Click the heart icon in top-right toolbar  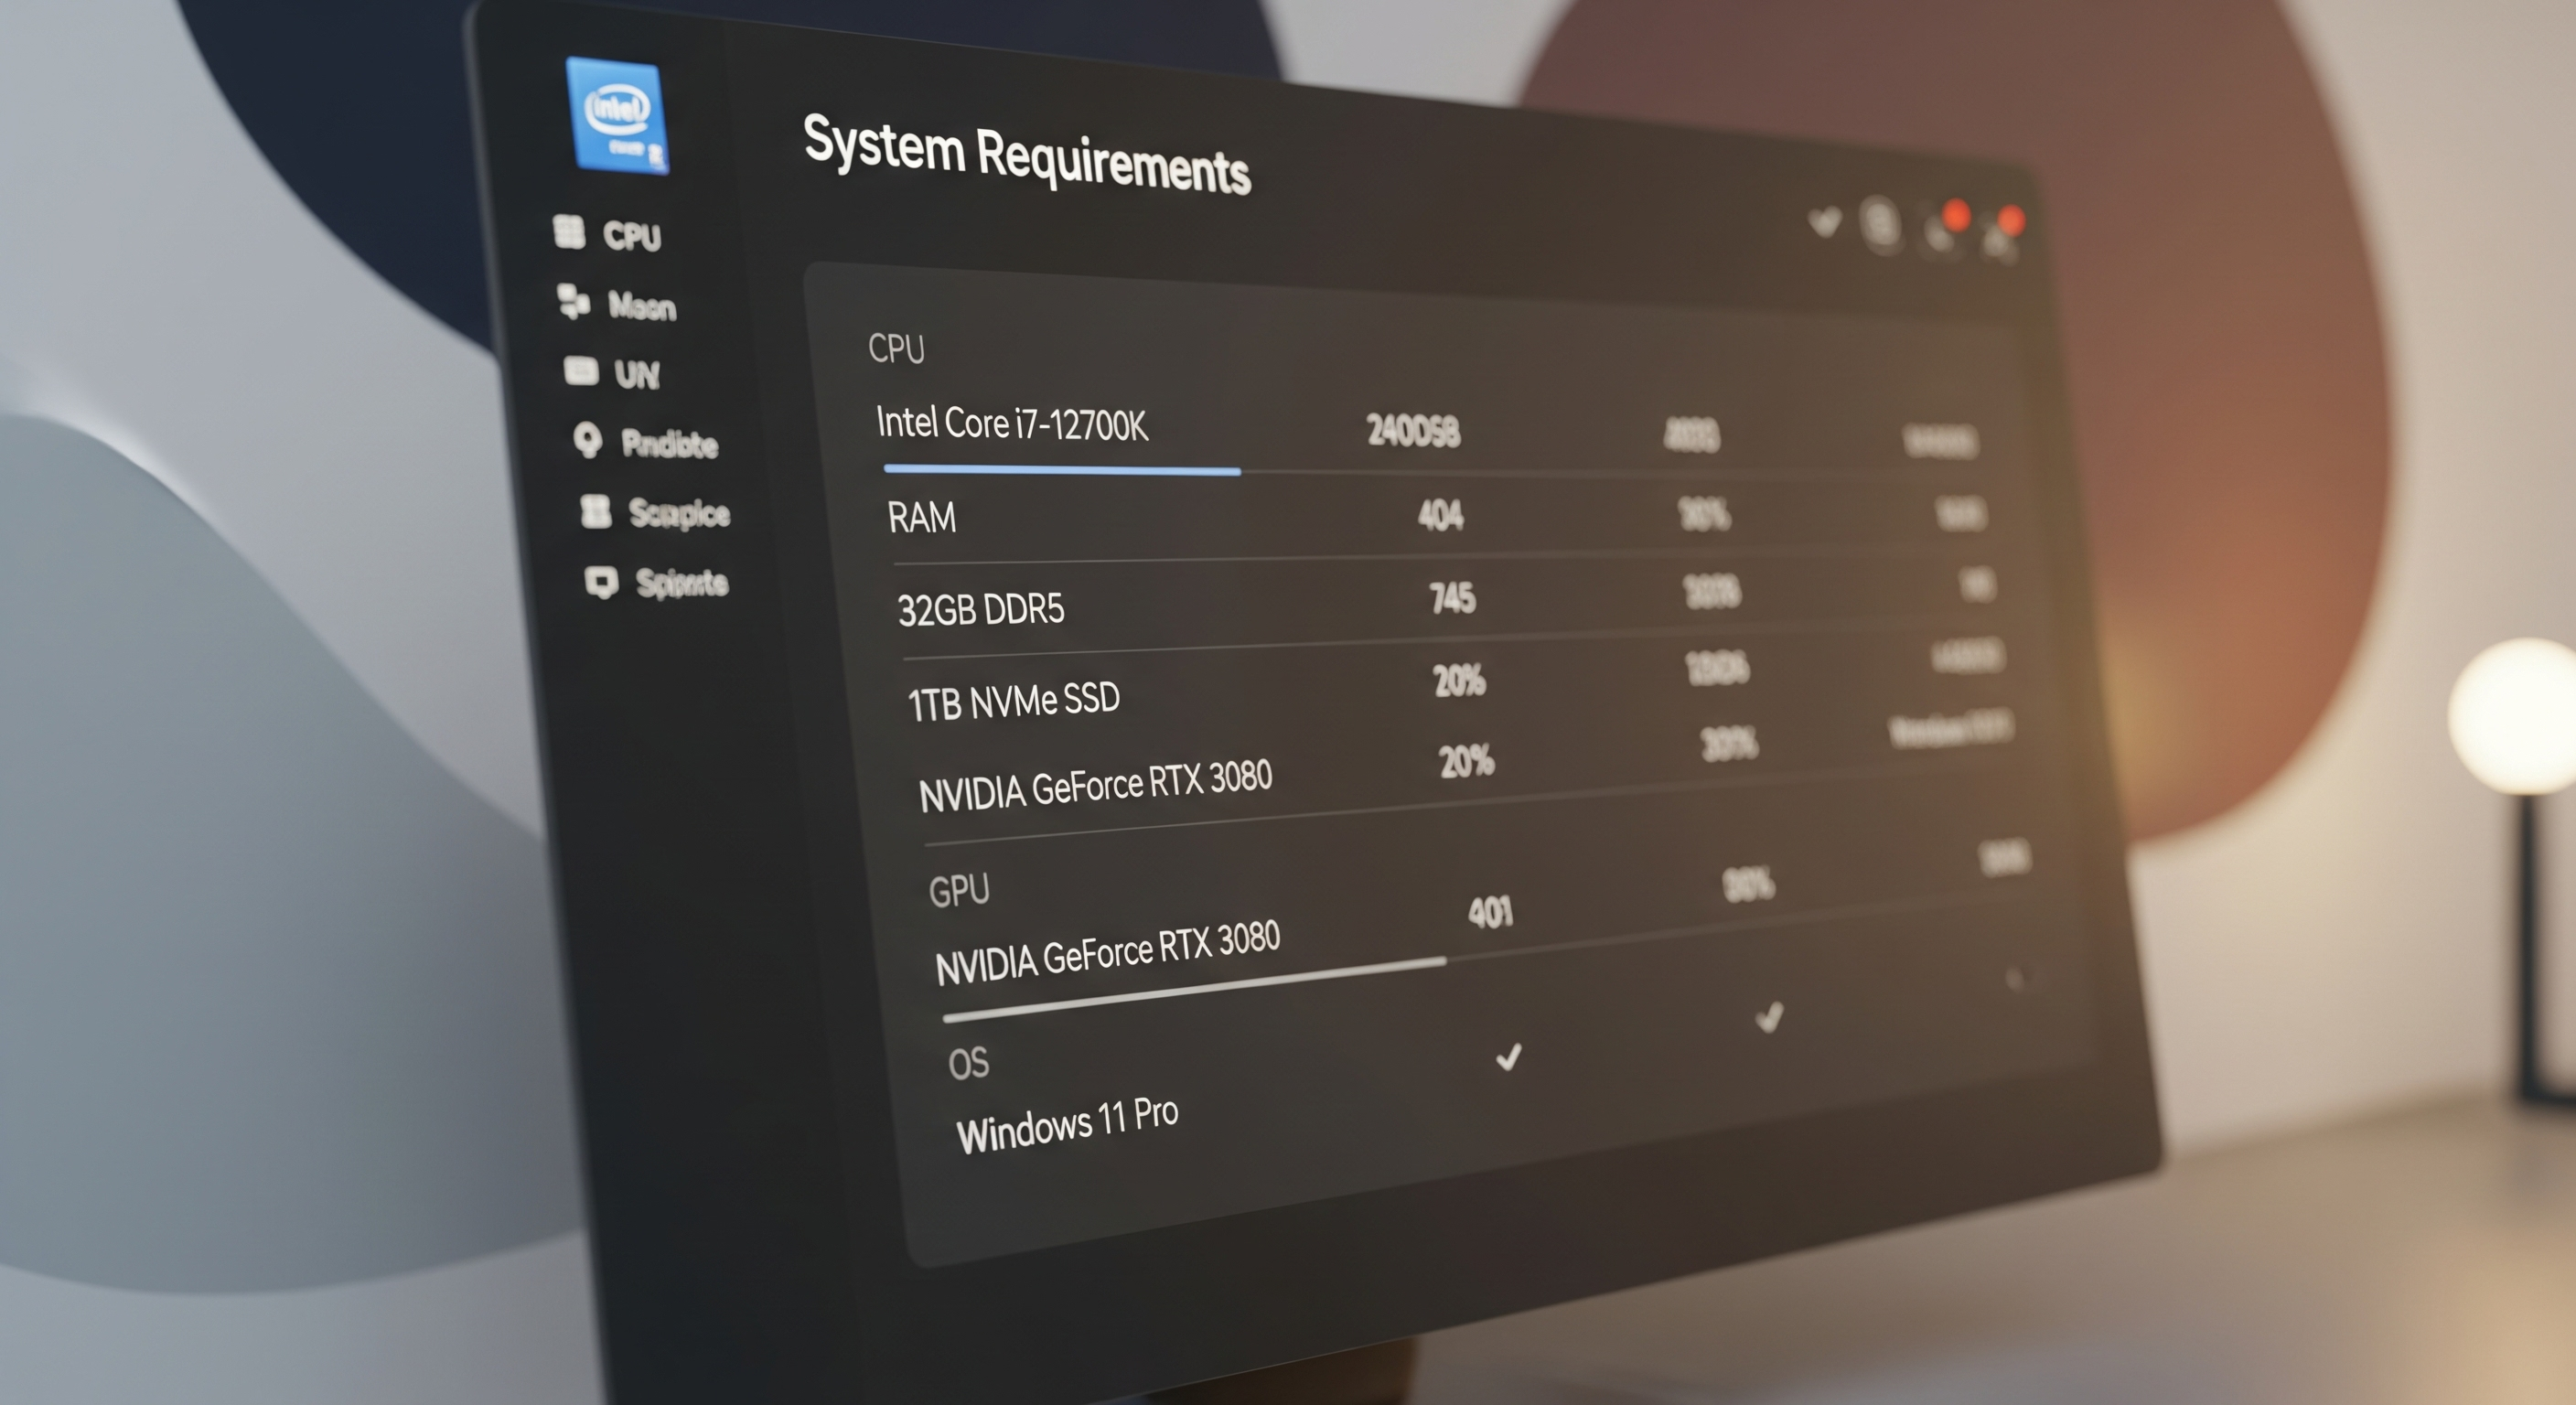click(1824, 222)
